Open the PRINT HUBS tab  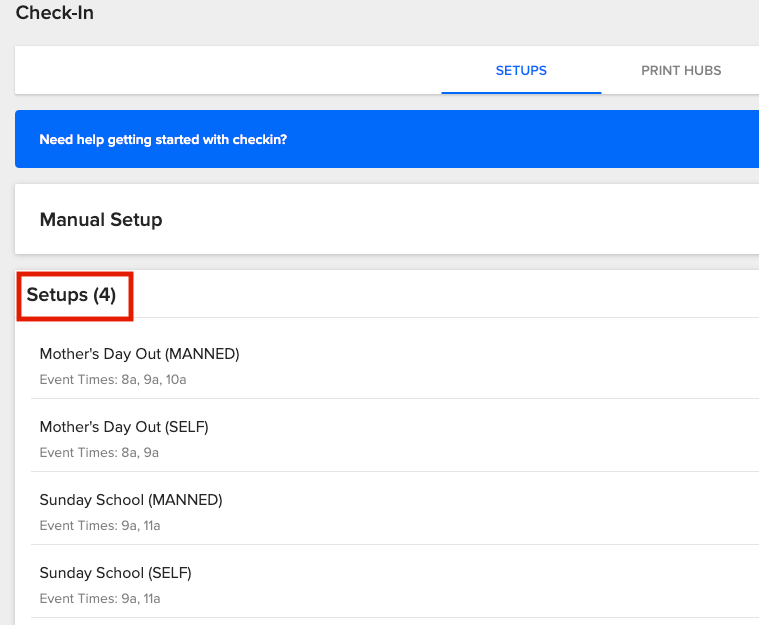(x=681, y=71)
